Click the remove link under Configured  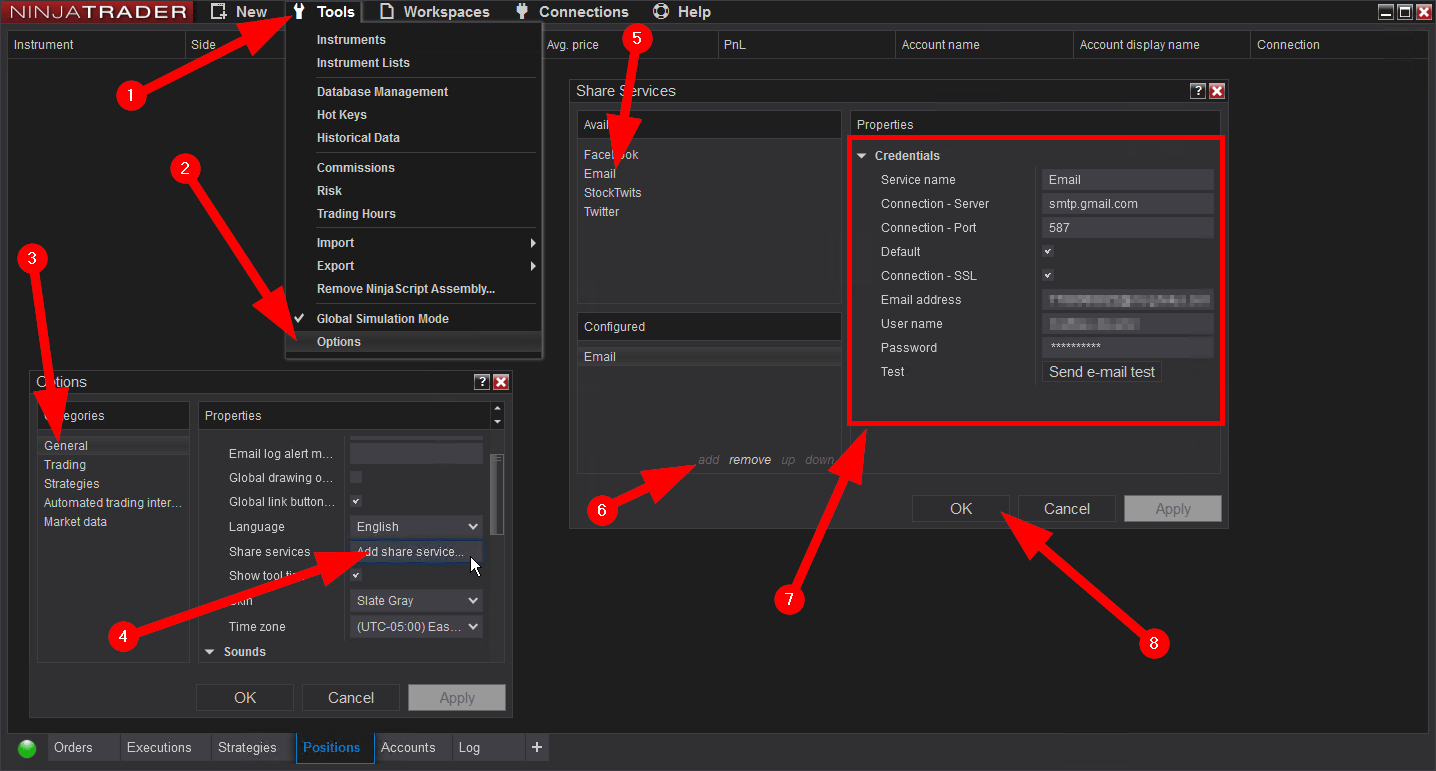point(750,460)
